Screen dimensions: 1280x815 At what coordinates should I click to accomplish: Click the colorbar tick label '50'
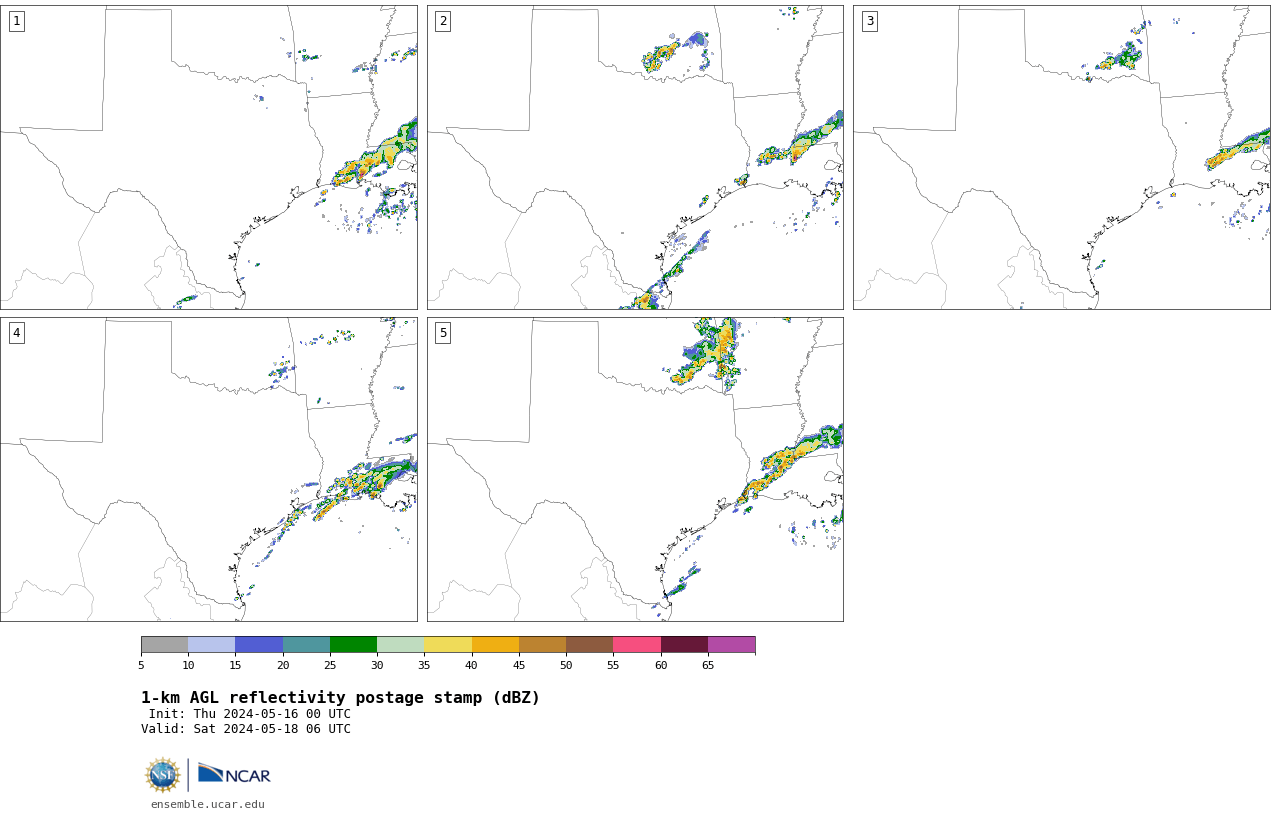[566, 666]
